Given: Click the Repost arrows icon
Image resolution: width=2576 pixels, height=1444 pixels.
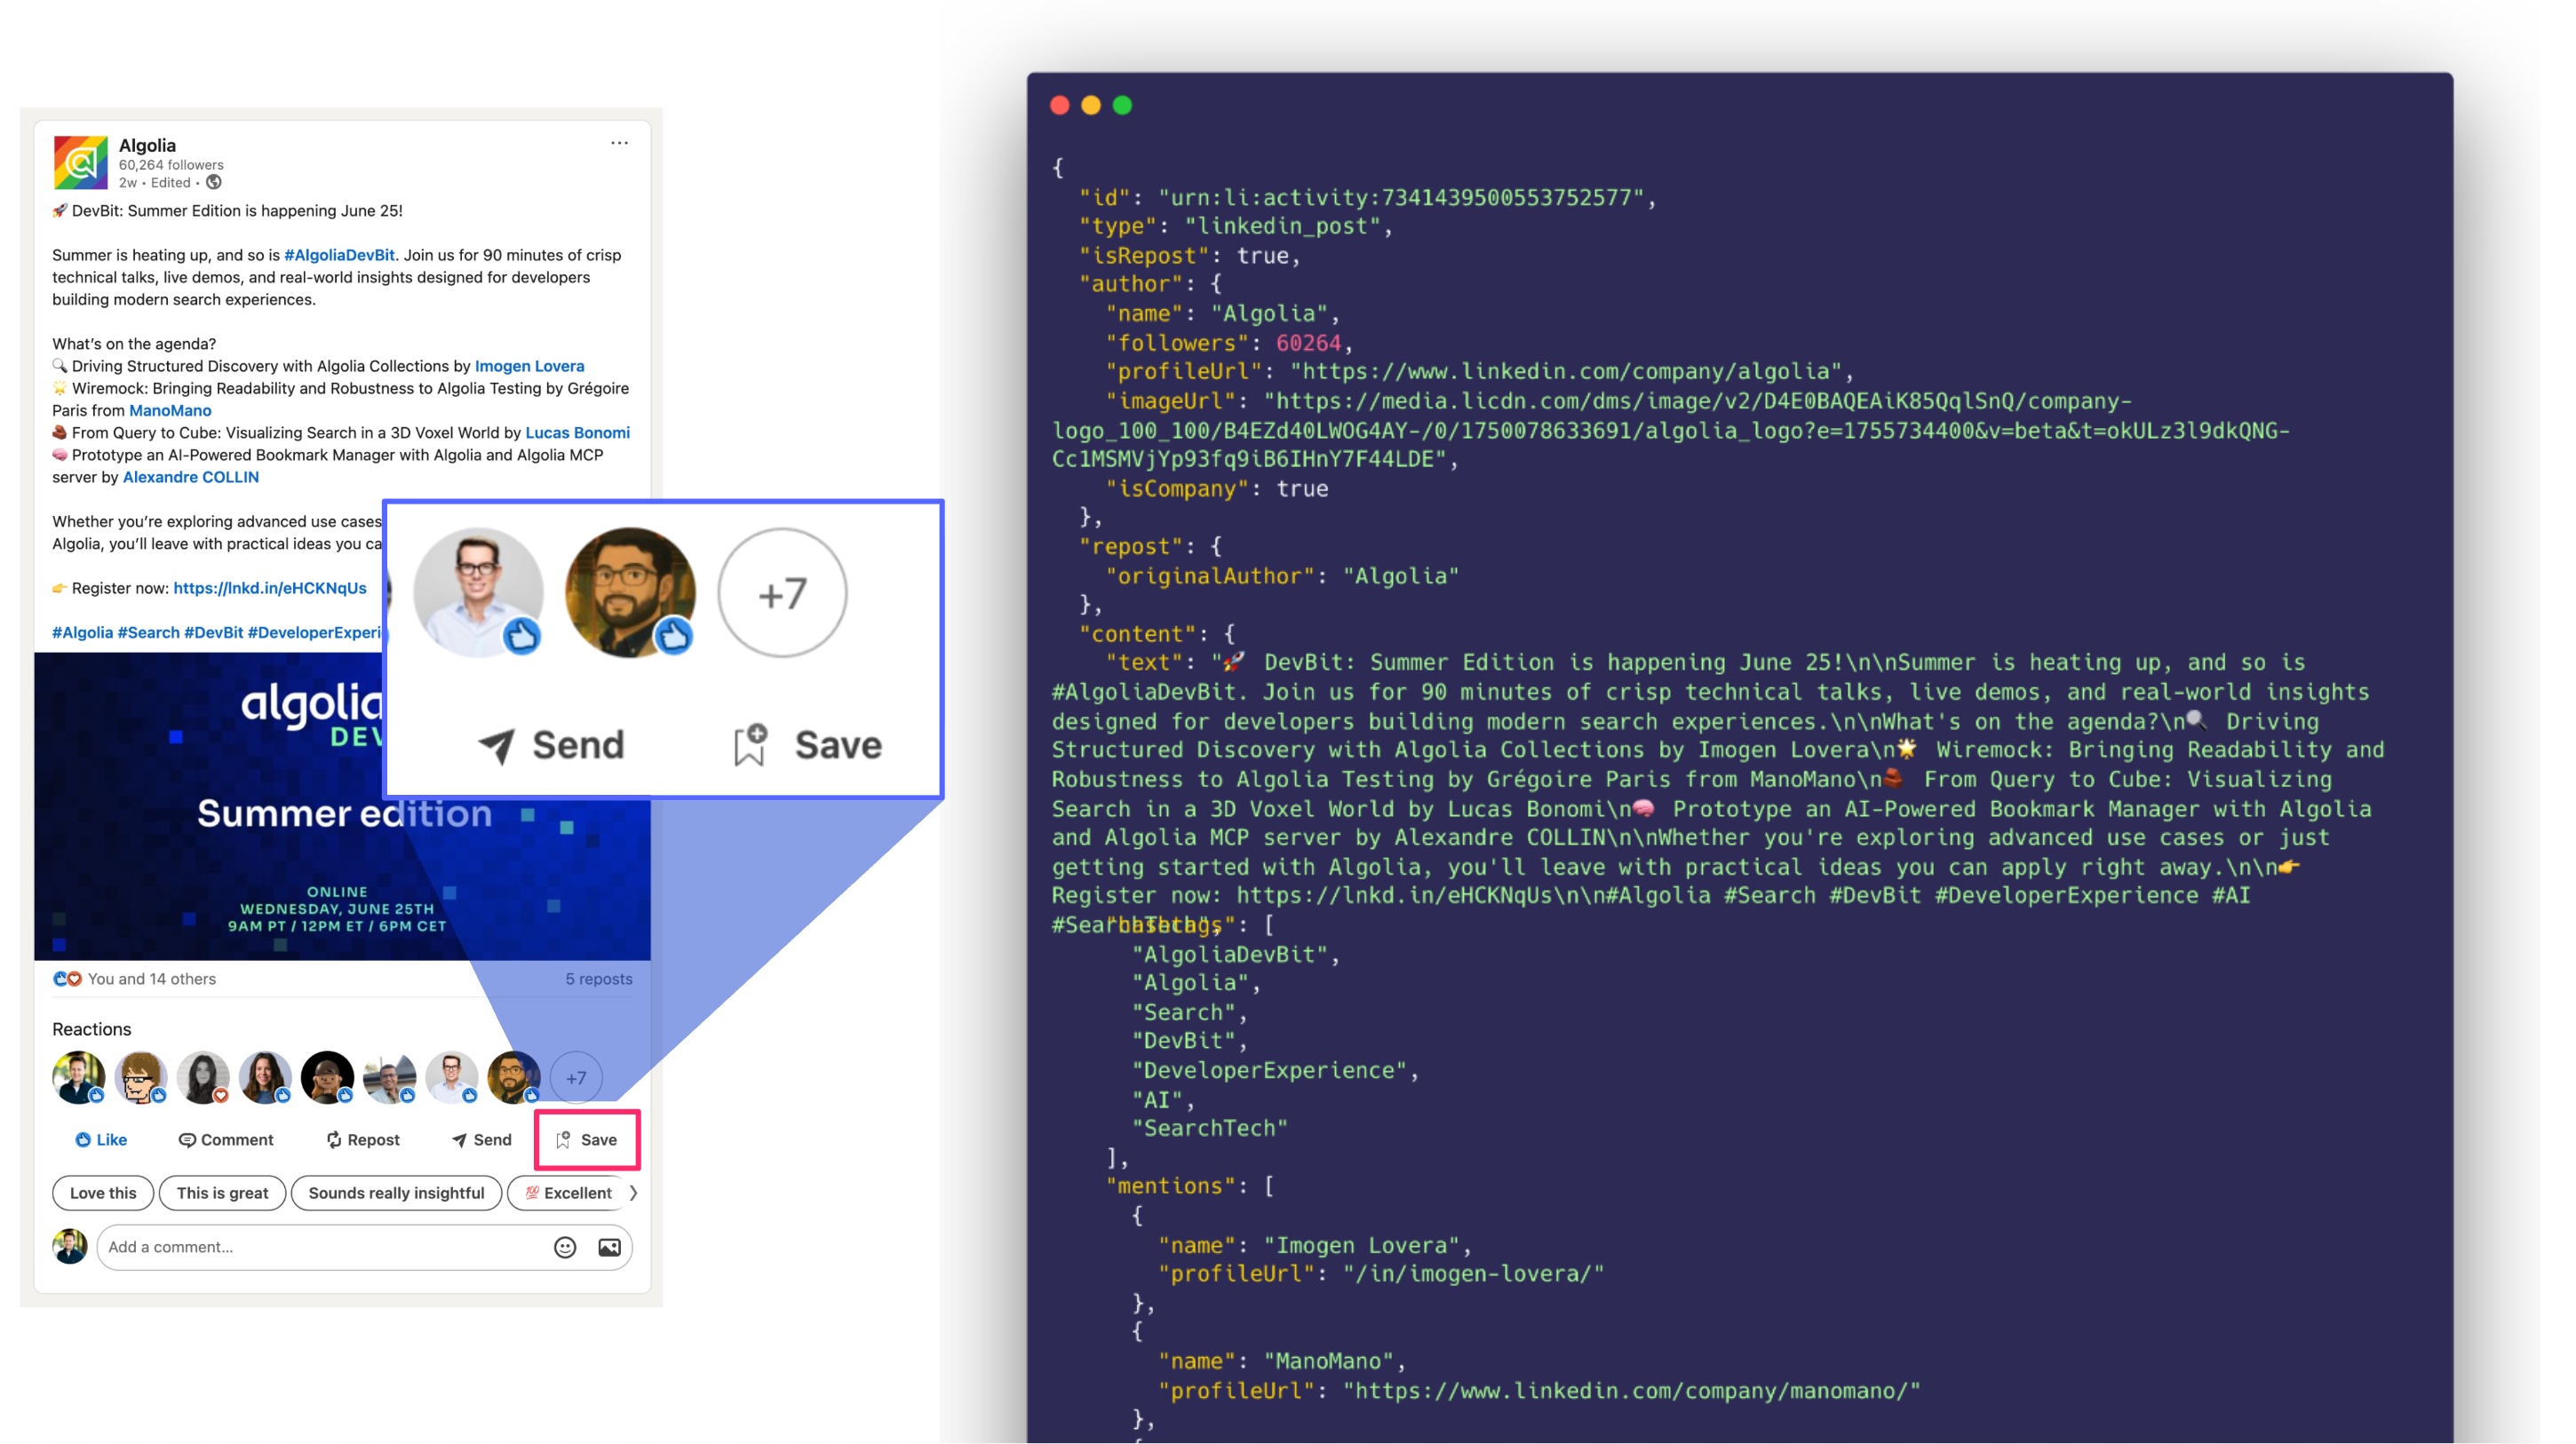Looking at the screenshot, I should point(334,1139).
